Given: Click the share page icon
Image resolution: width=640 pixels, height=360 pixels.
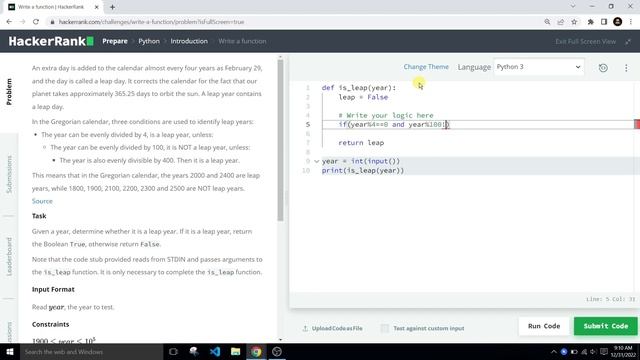Looking at the screenshot, I should click(560, 22).
